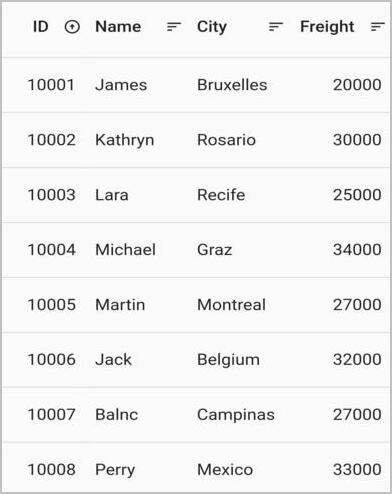The image size is (392, 494).
Task: Select the Kathryn name cell
Action: pyautogui.click(x=125, y=140)
